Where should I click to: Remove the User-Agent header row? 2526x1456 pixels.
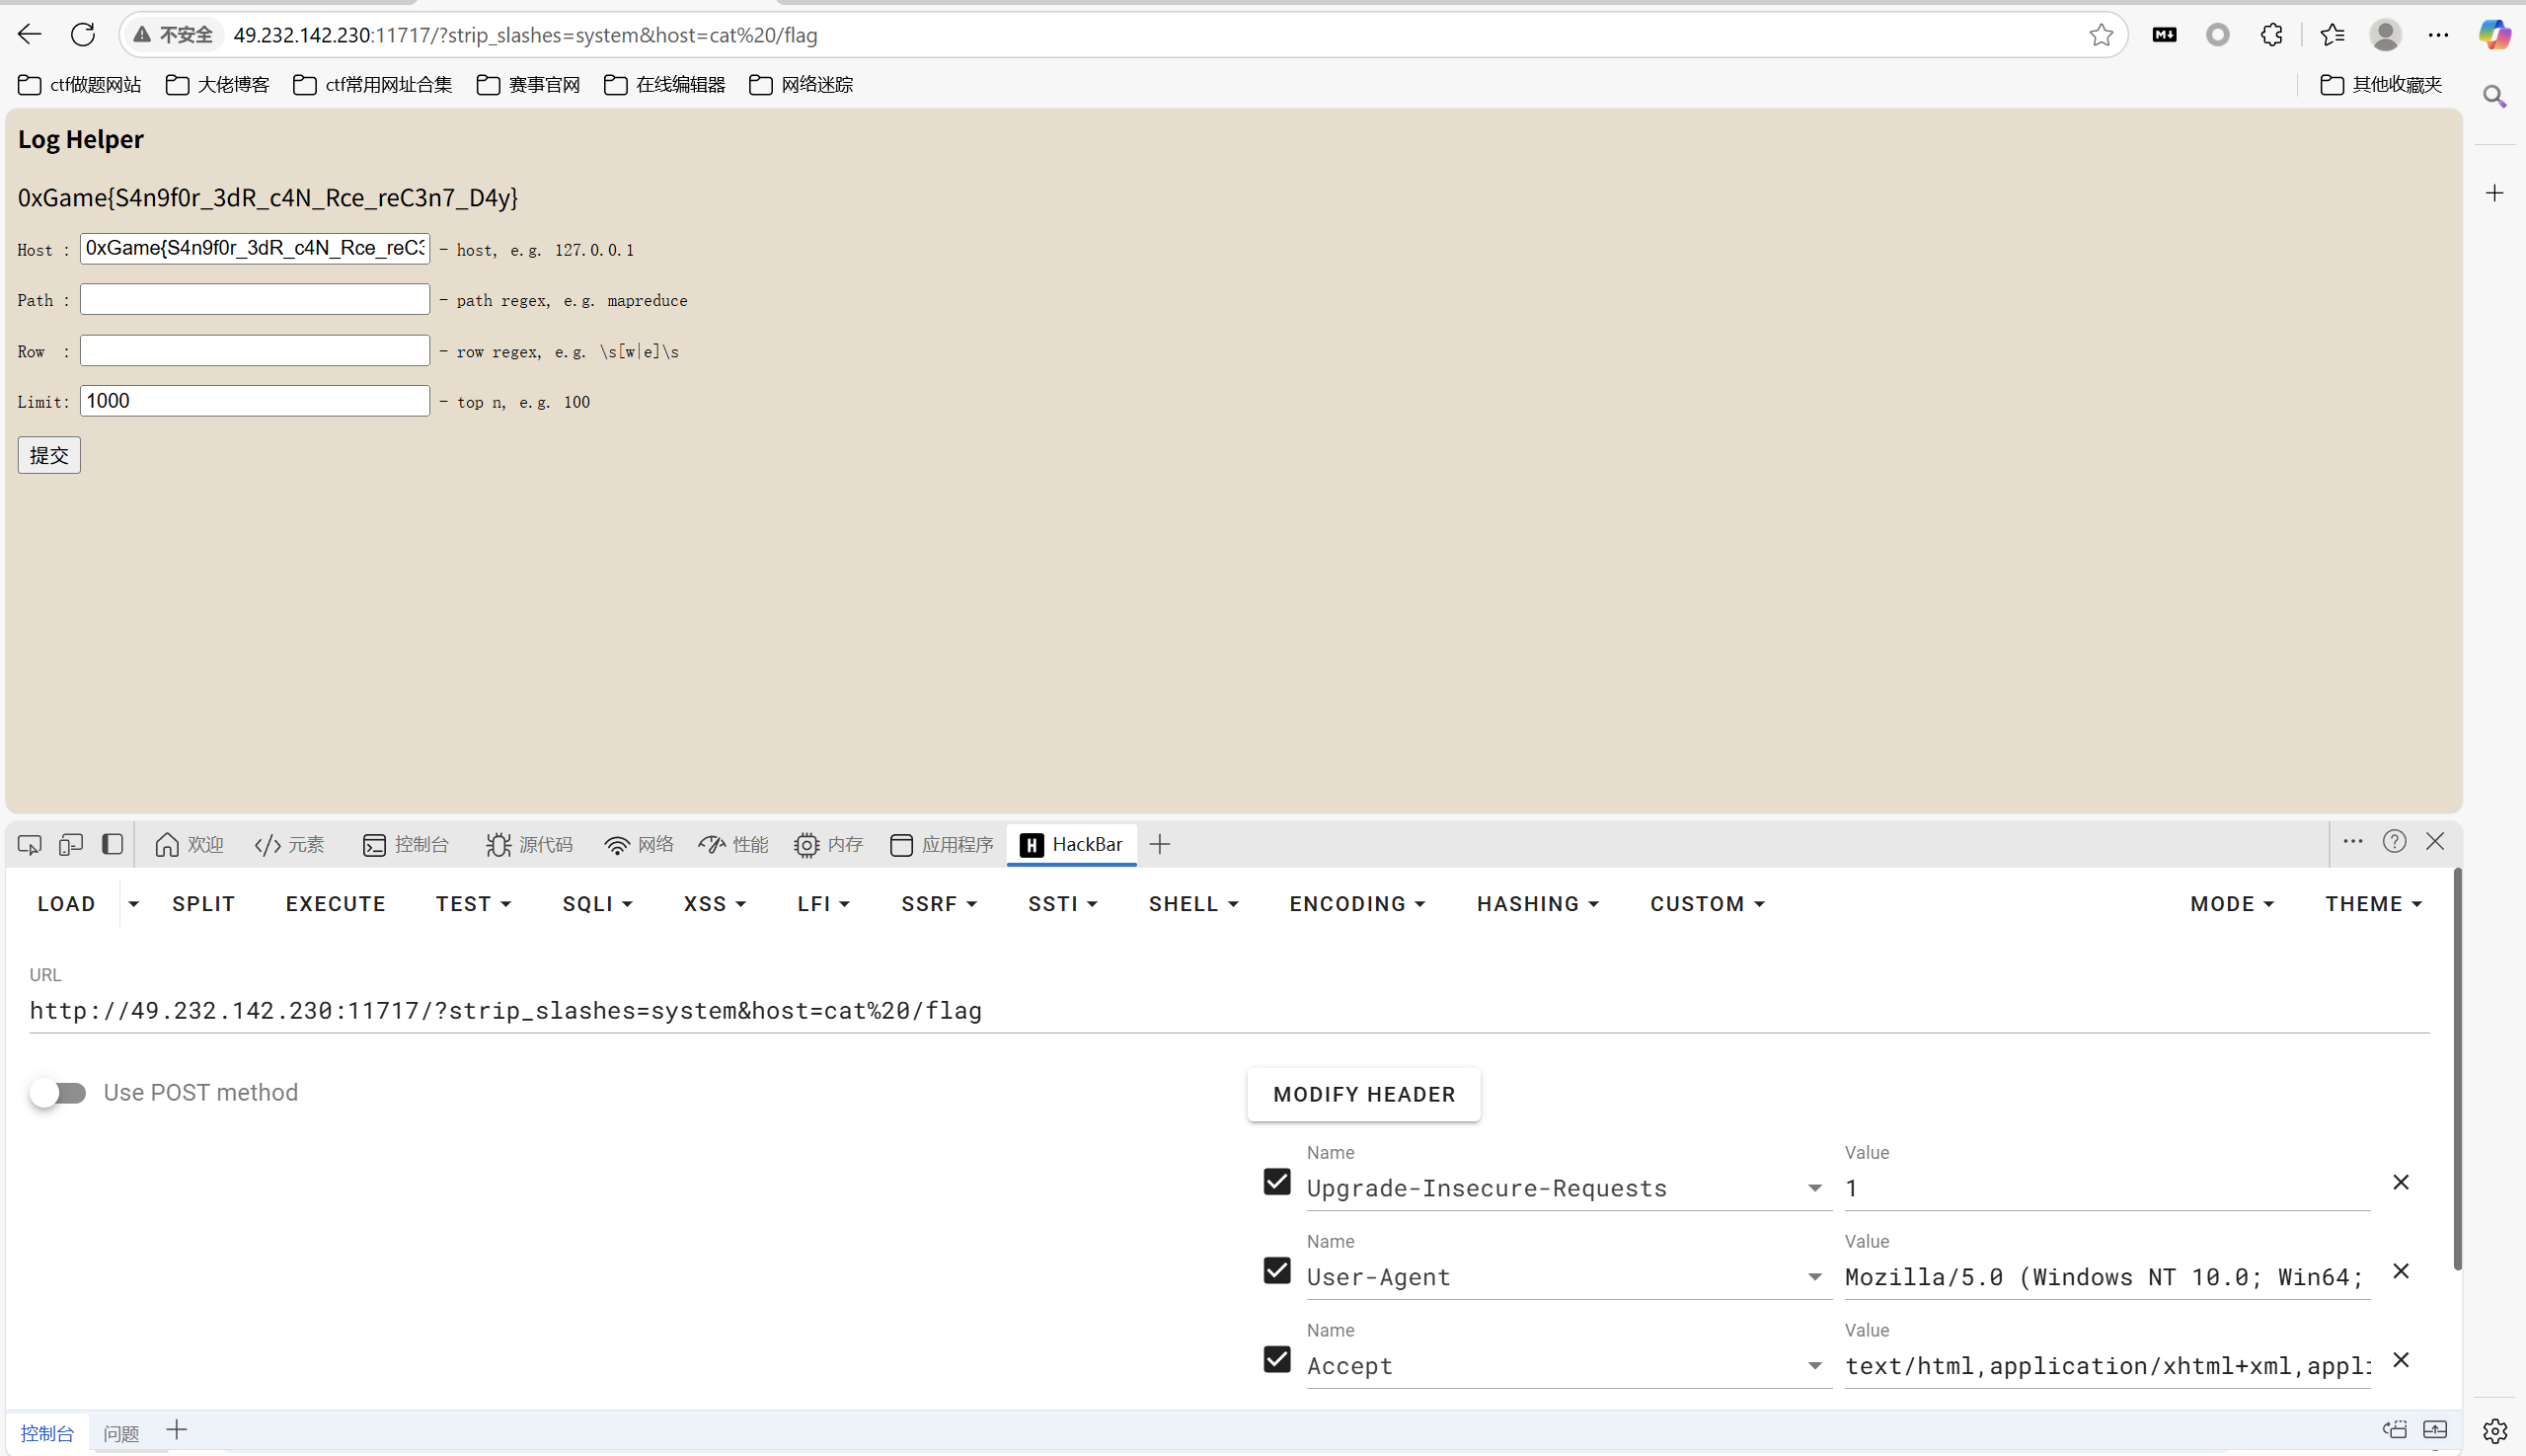[2401, 1271]
